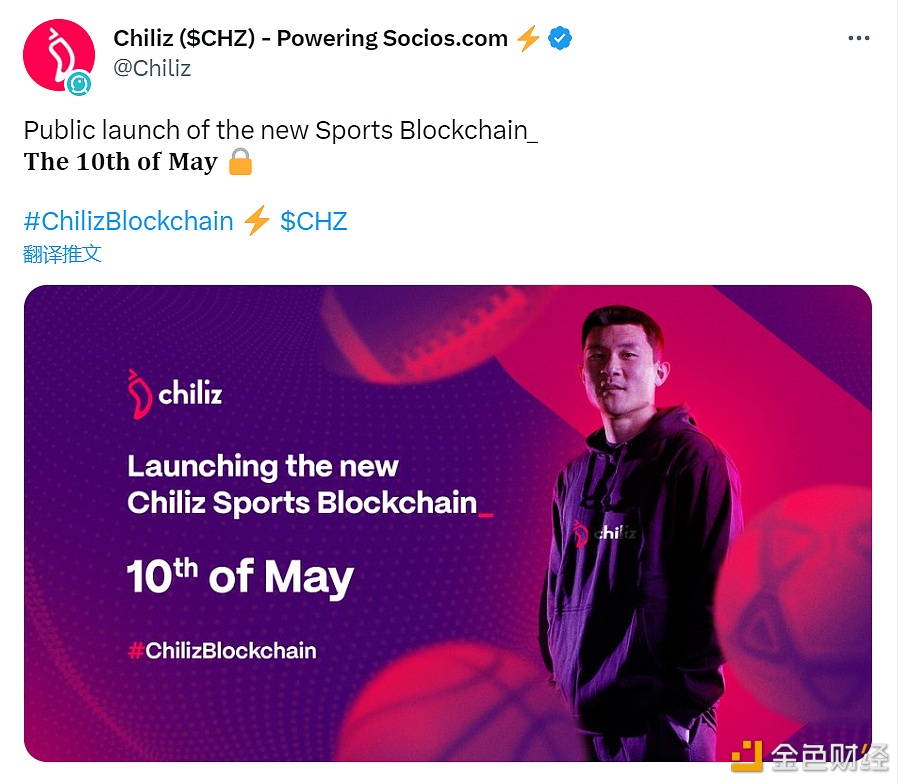Click the chiliz logo in the banner image
This screenshot has height=784, width=901.
coord(175,391)
